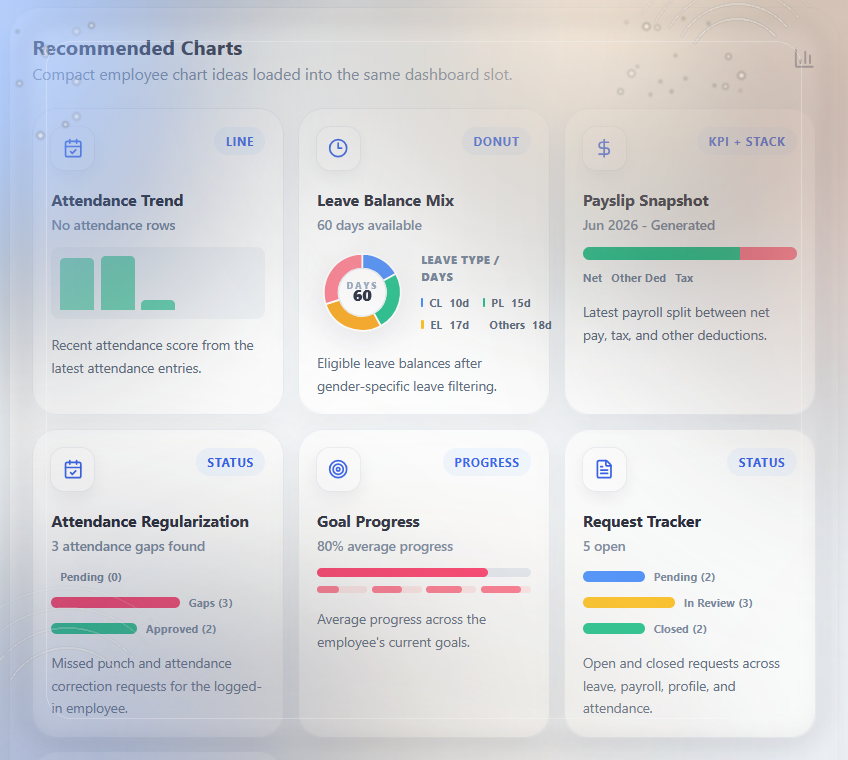Click the yellow In Review (3) bar
Viewport: 848px width, 760px height.
tap(629, 603)
